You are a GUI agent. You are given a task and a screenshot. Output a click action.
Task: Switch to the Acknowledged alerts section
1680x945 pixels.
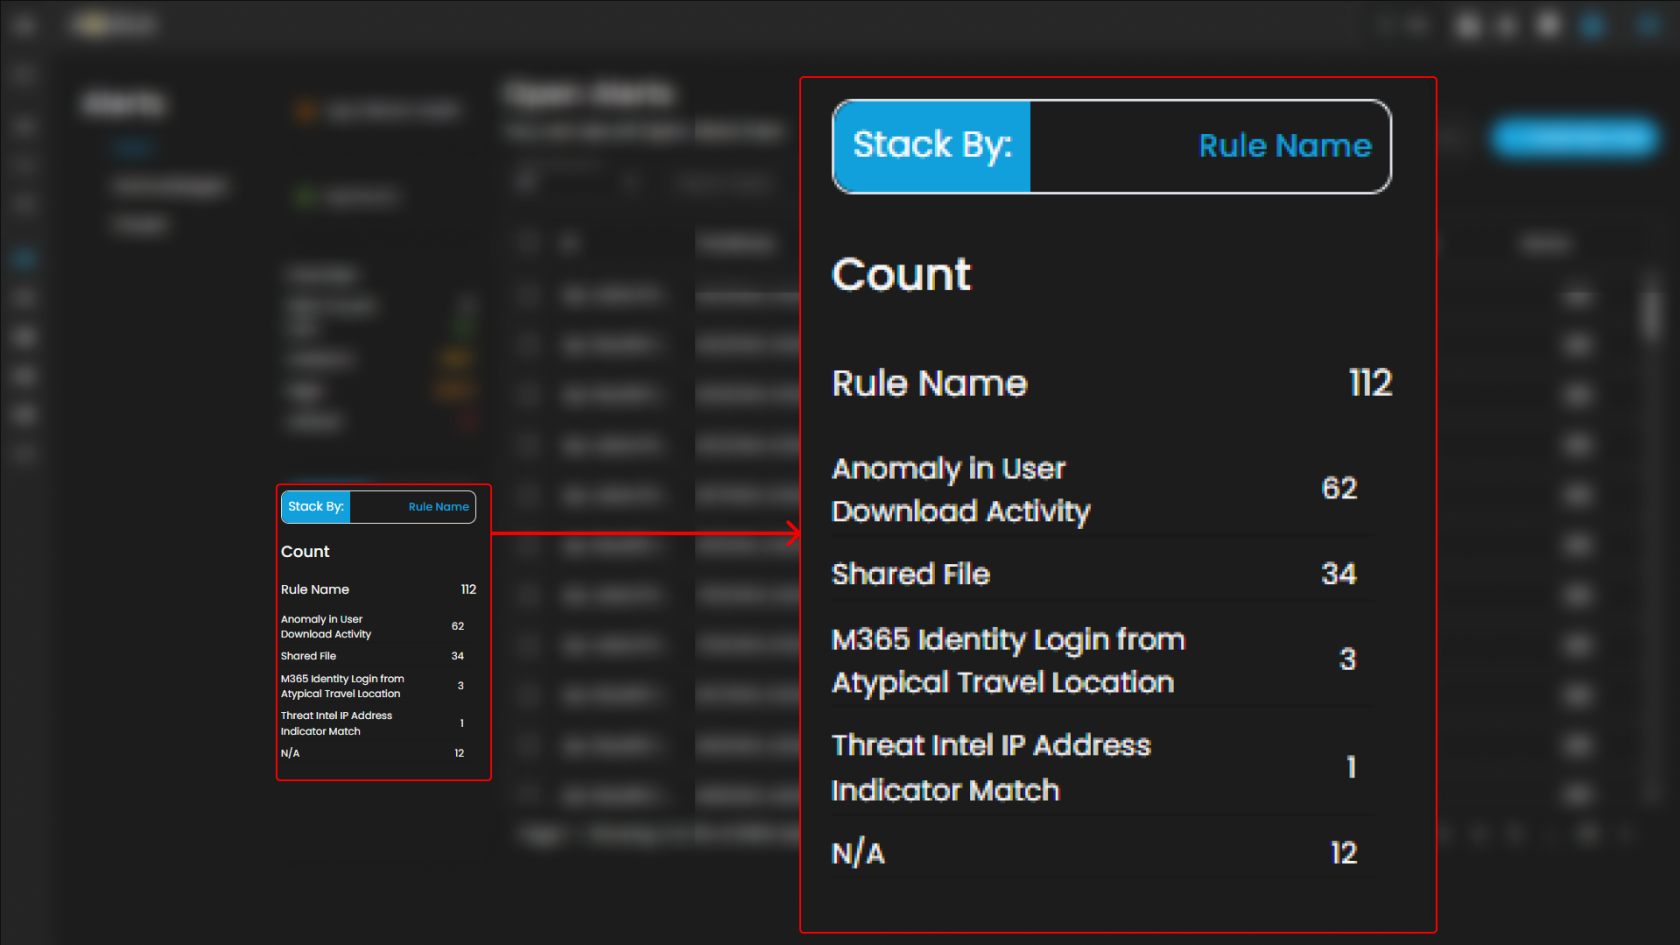pyautogui.click(x=170, y=186)
